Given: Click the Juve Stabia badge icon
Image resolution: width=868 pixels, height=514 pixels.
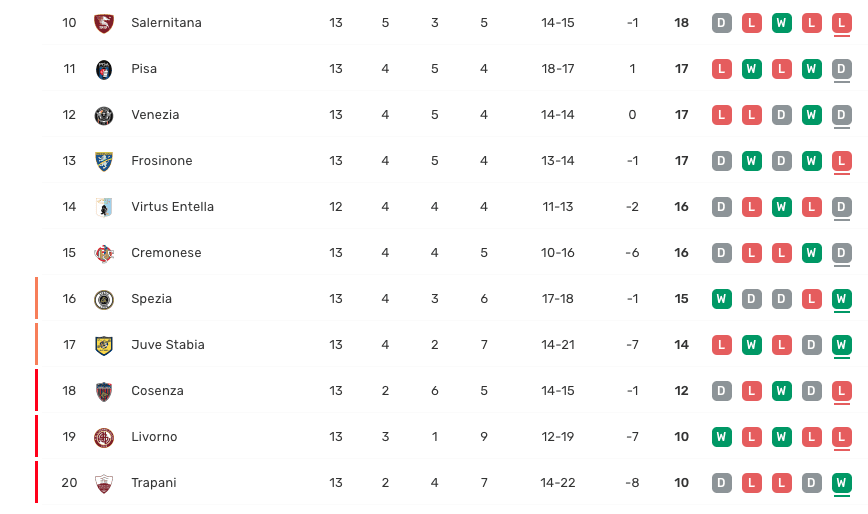Looking at the screenshot, I should (104, 345).
